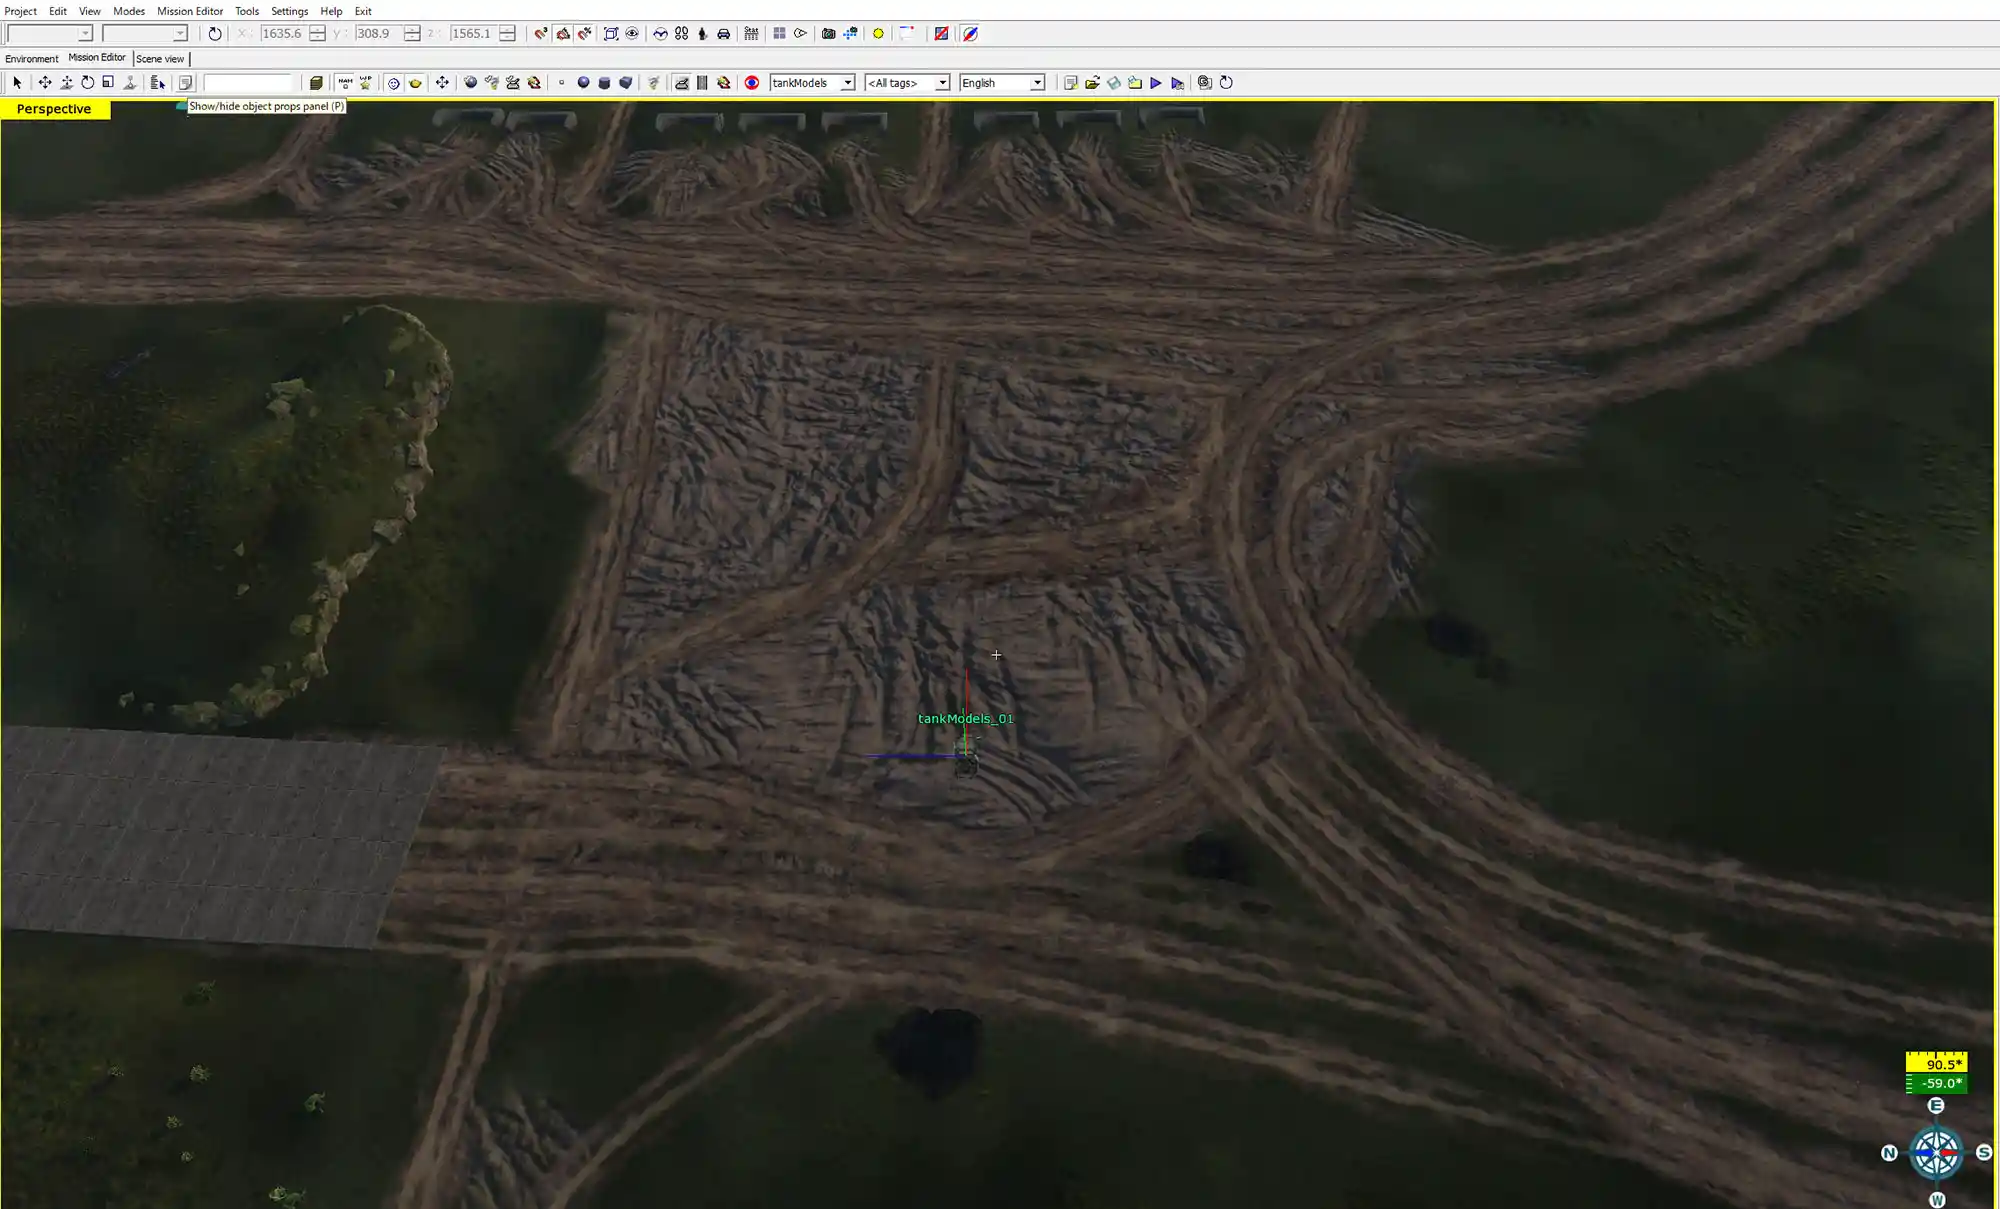The image size is (2000, 1209).
Task: Click the Perspective viewport label
Action: click(x=54, y=108)
